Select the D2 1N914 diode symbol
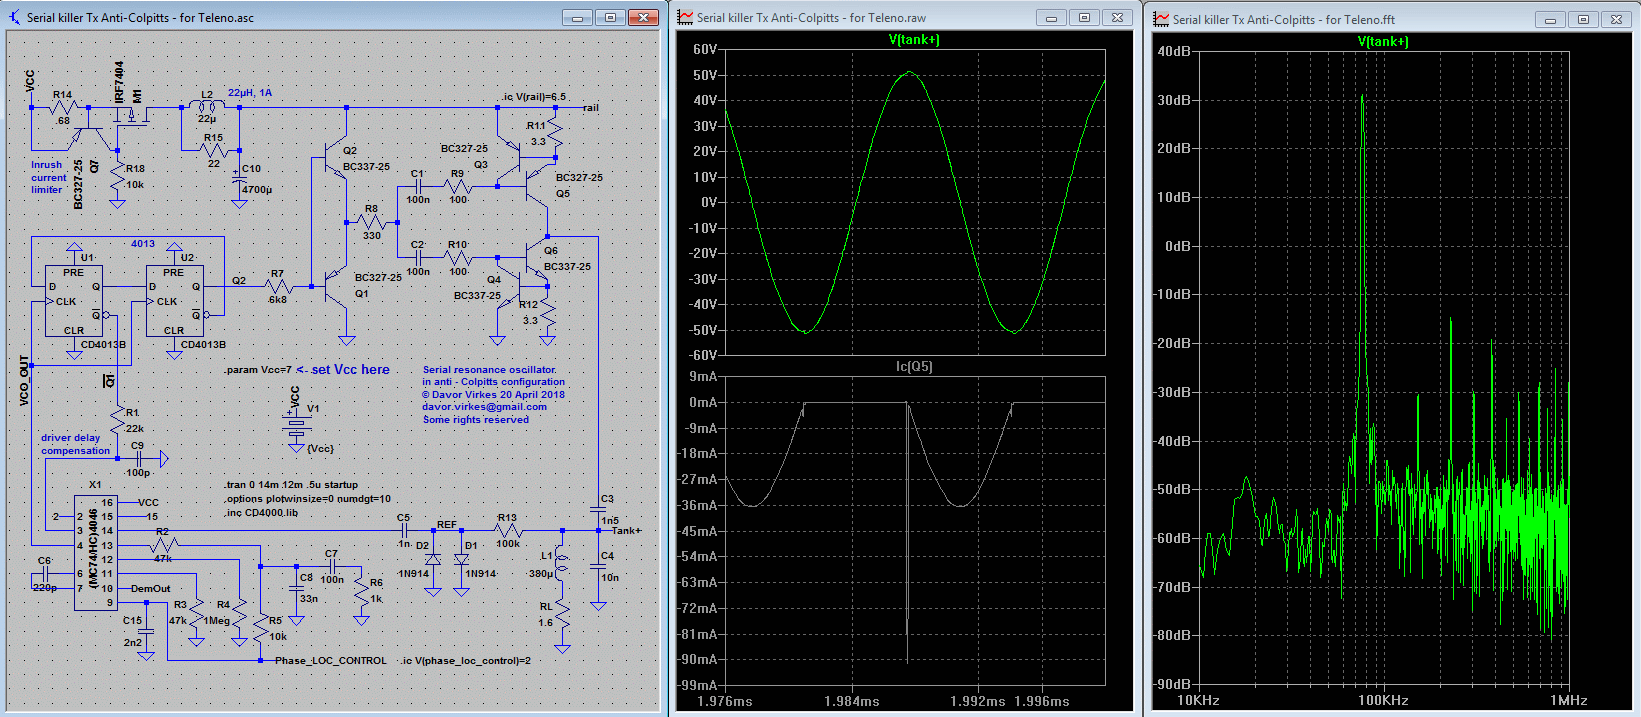1641x717 pixels. pyautogui.click(x=433, y=559)
